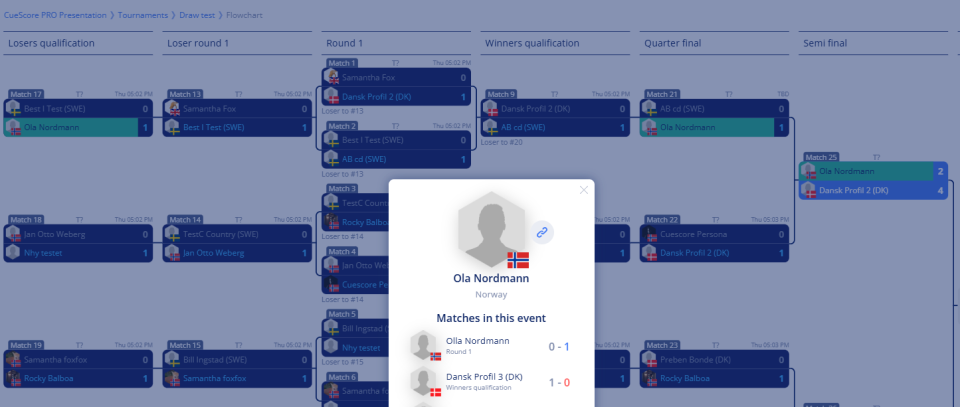Screen dimensions: 960x407
Task: Open Draw test breadcrumb link
Action: 197,15
